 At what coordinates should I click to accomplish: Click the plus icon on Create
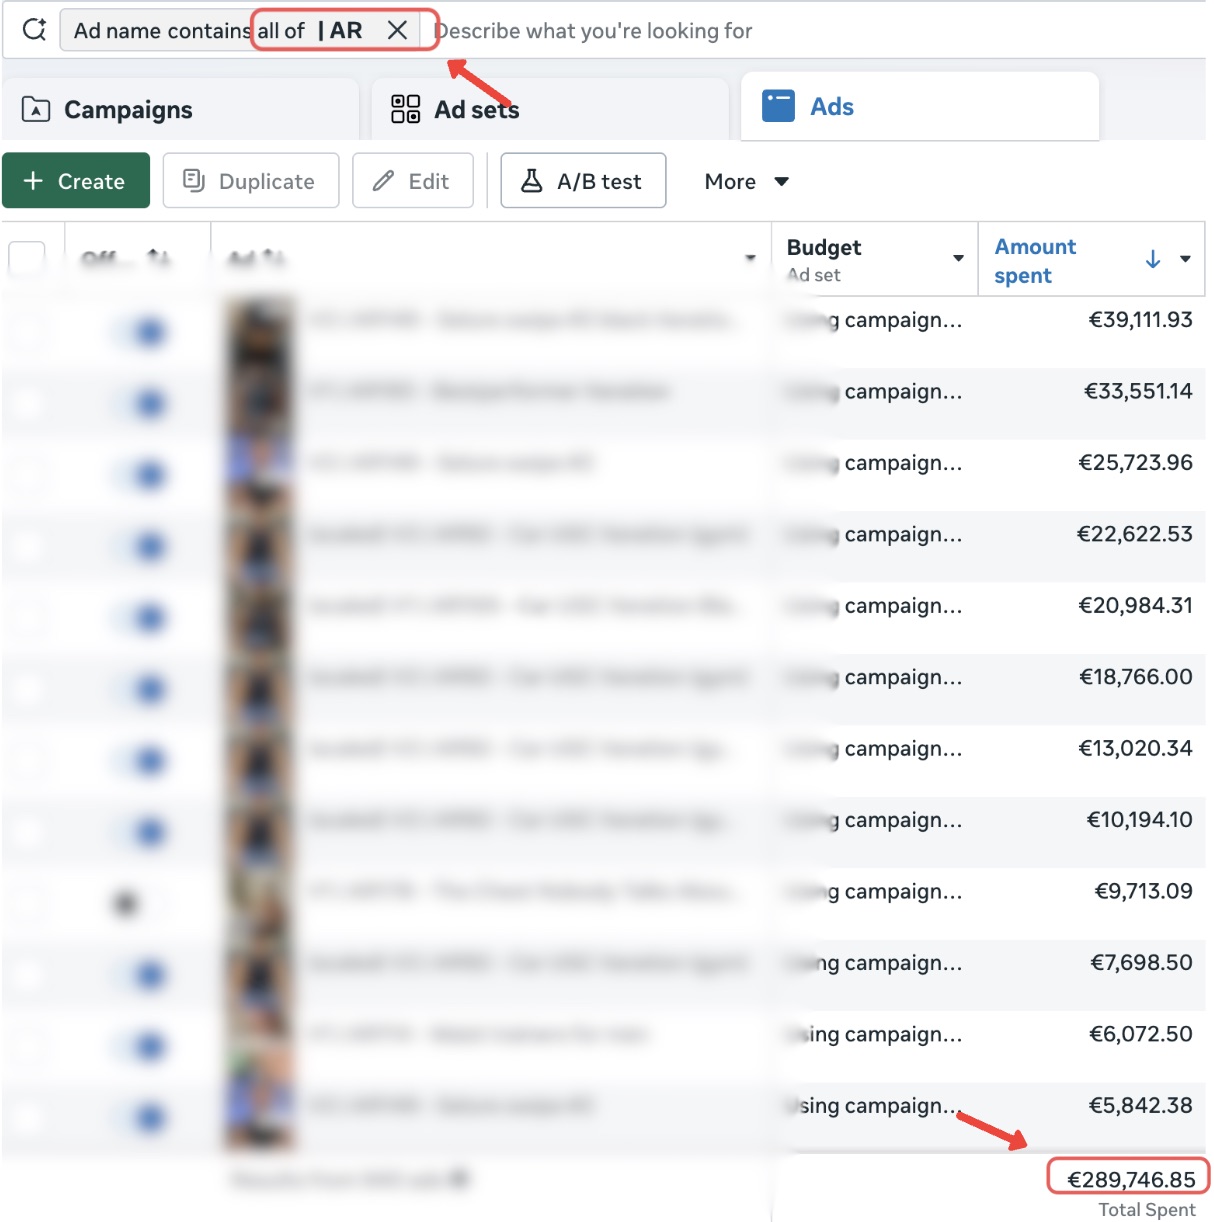coord(33,181)
